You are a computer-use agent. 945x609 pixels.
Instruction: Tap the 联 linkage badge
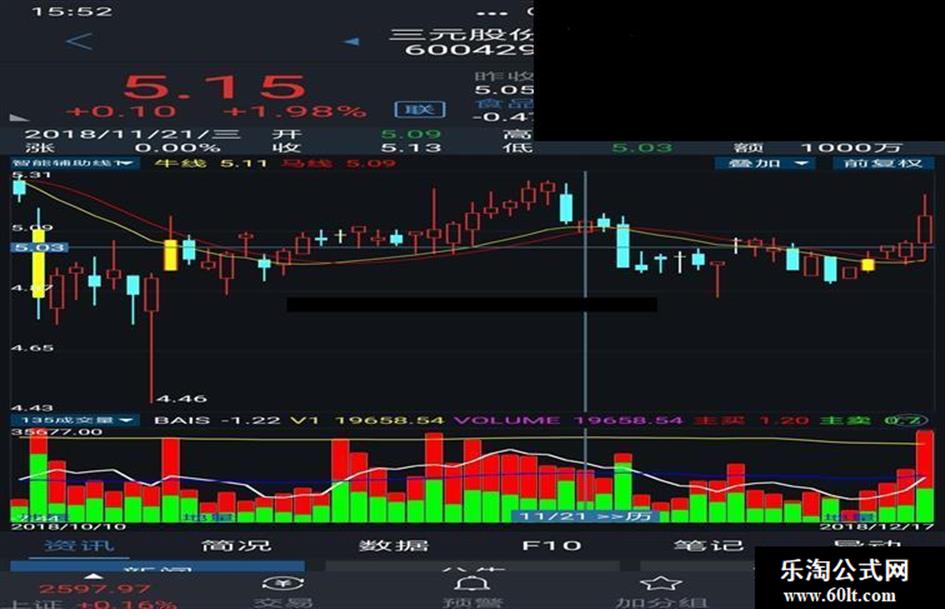point(420,109)
